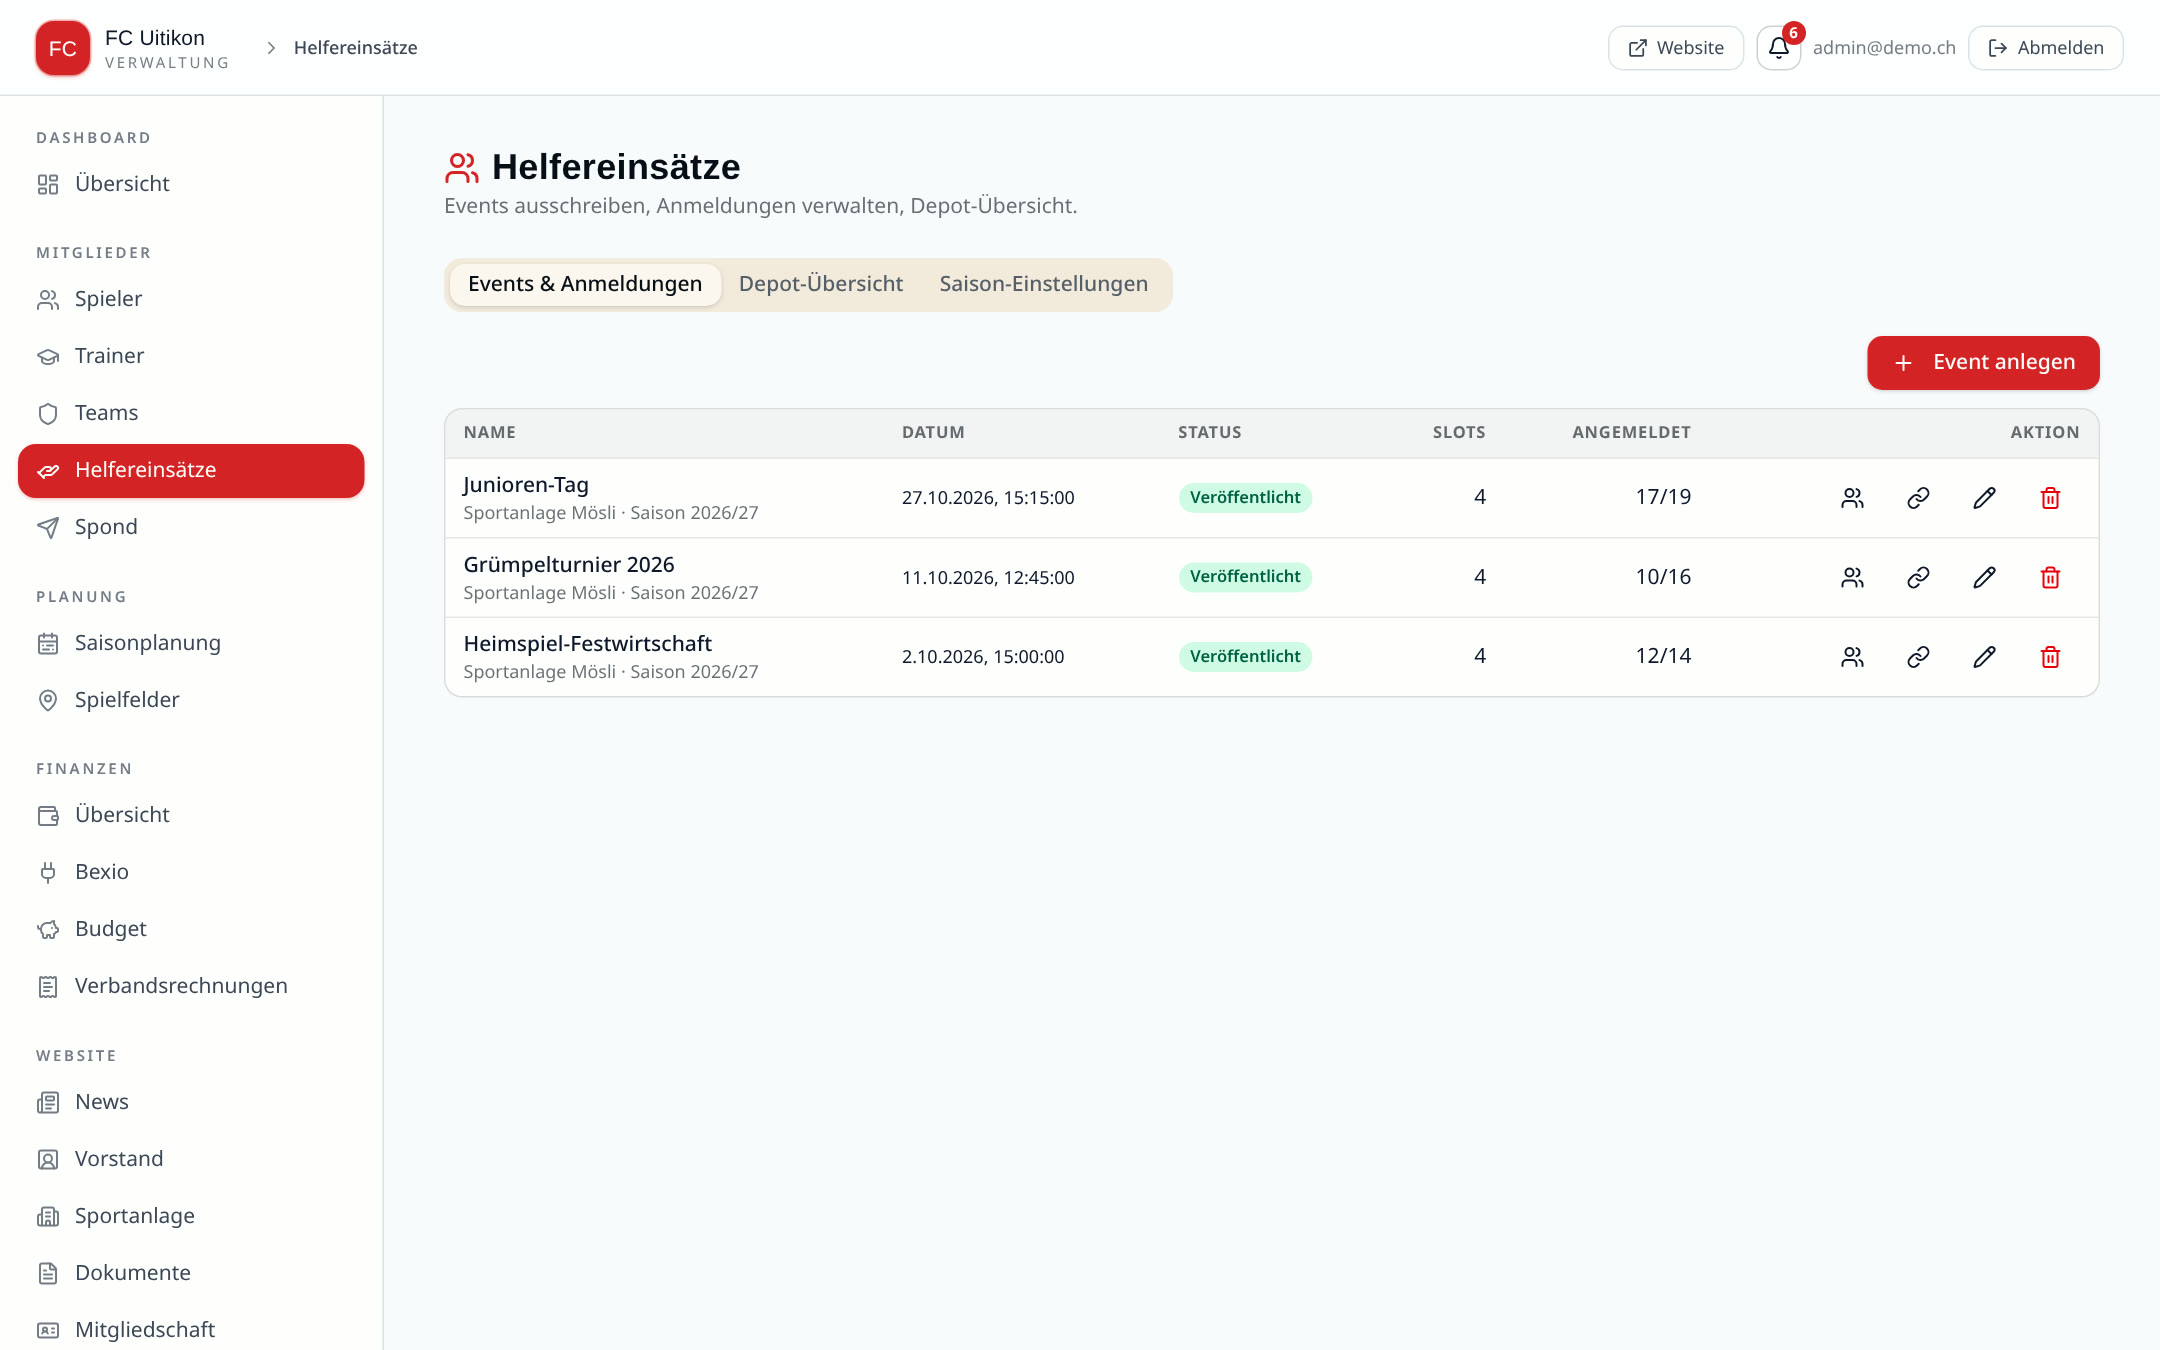Open Saisonplanung in sidebar
Screen dimensions: 2160x1350
pyautogui.click(x=191, y=643)
